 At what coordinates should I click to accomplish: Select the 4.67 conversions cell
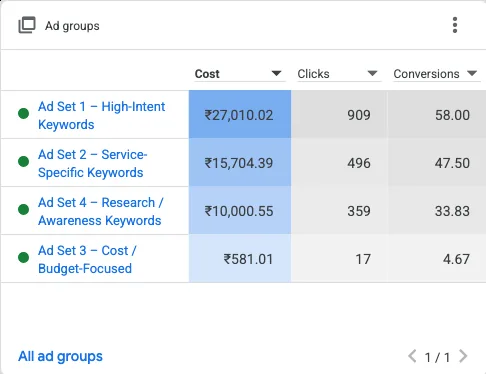437,259
